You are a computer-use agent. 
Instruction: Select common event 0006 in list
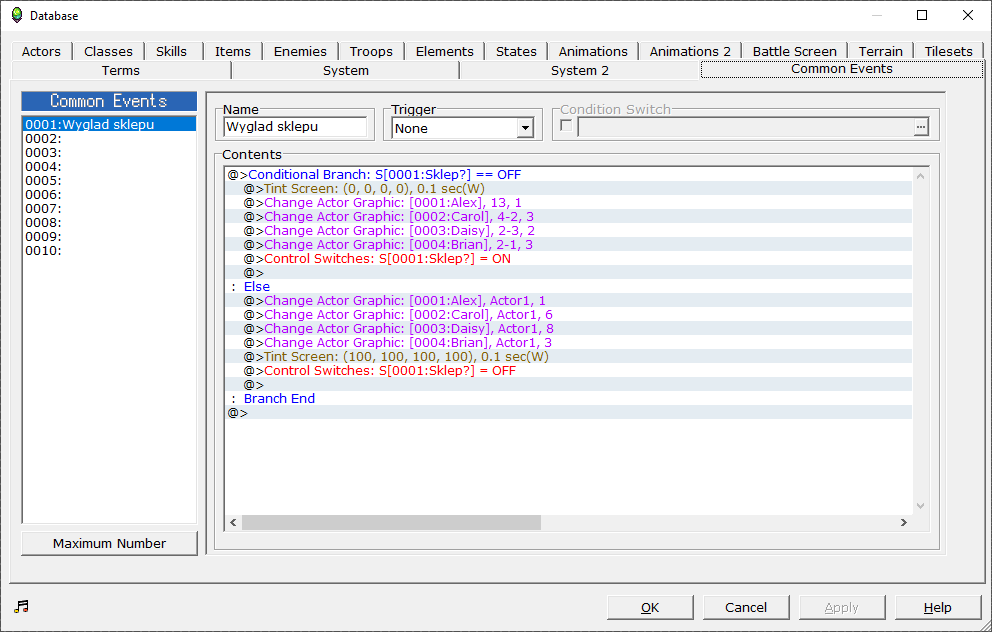coord(109,194)
